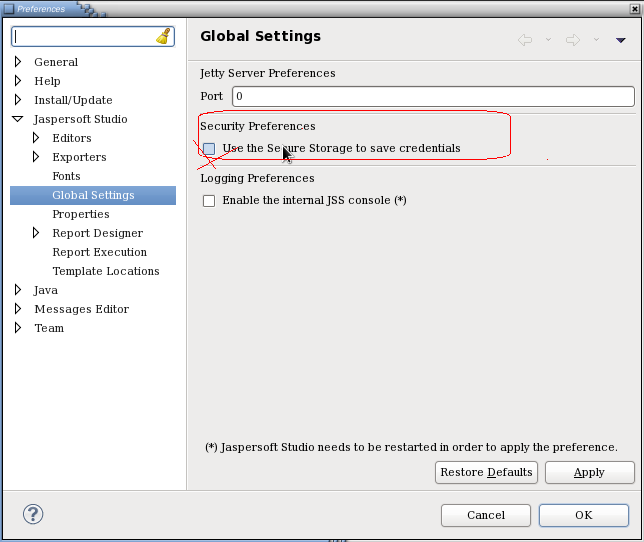The image size is (644, 542).
Task: Go forward with the right arrow icon
Action: coord(573,40)
